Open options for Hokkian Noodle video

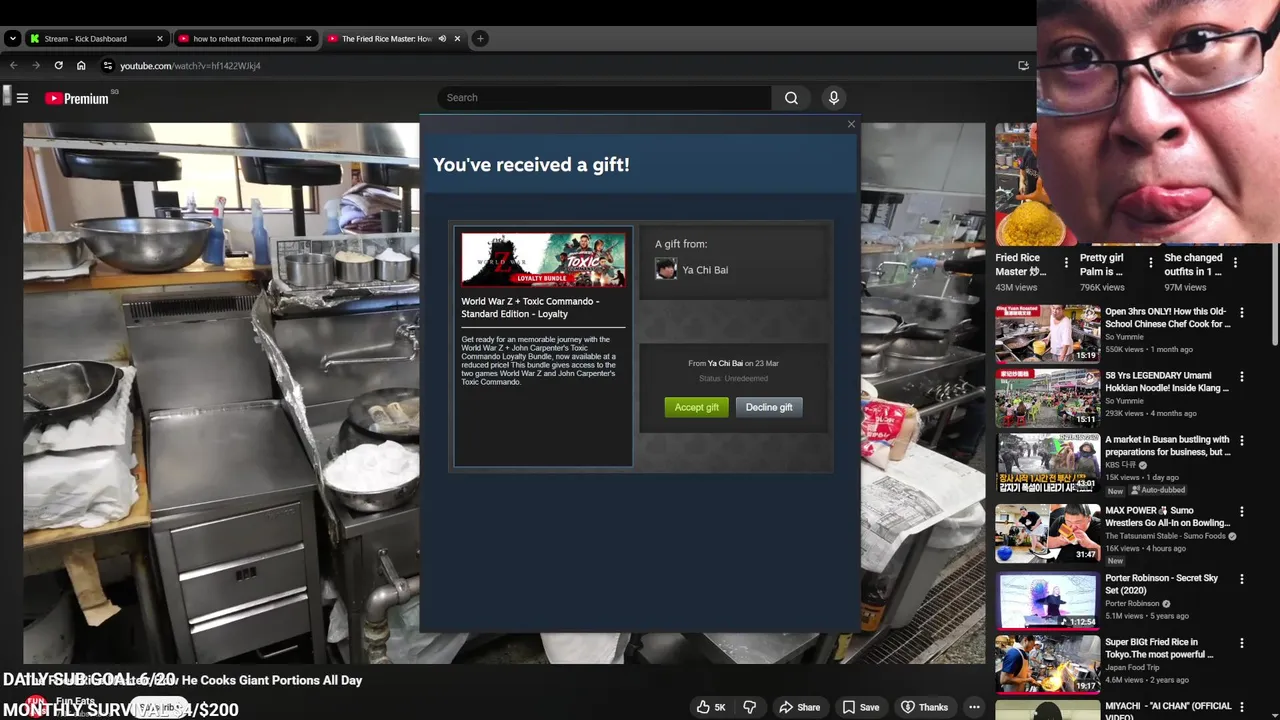(x=1242, y=377)
